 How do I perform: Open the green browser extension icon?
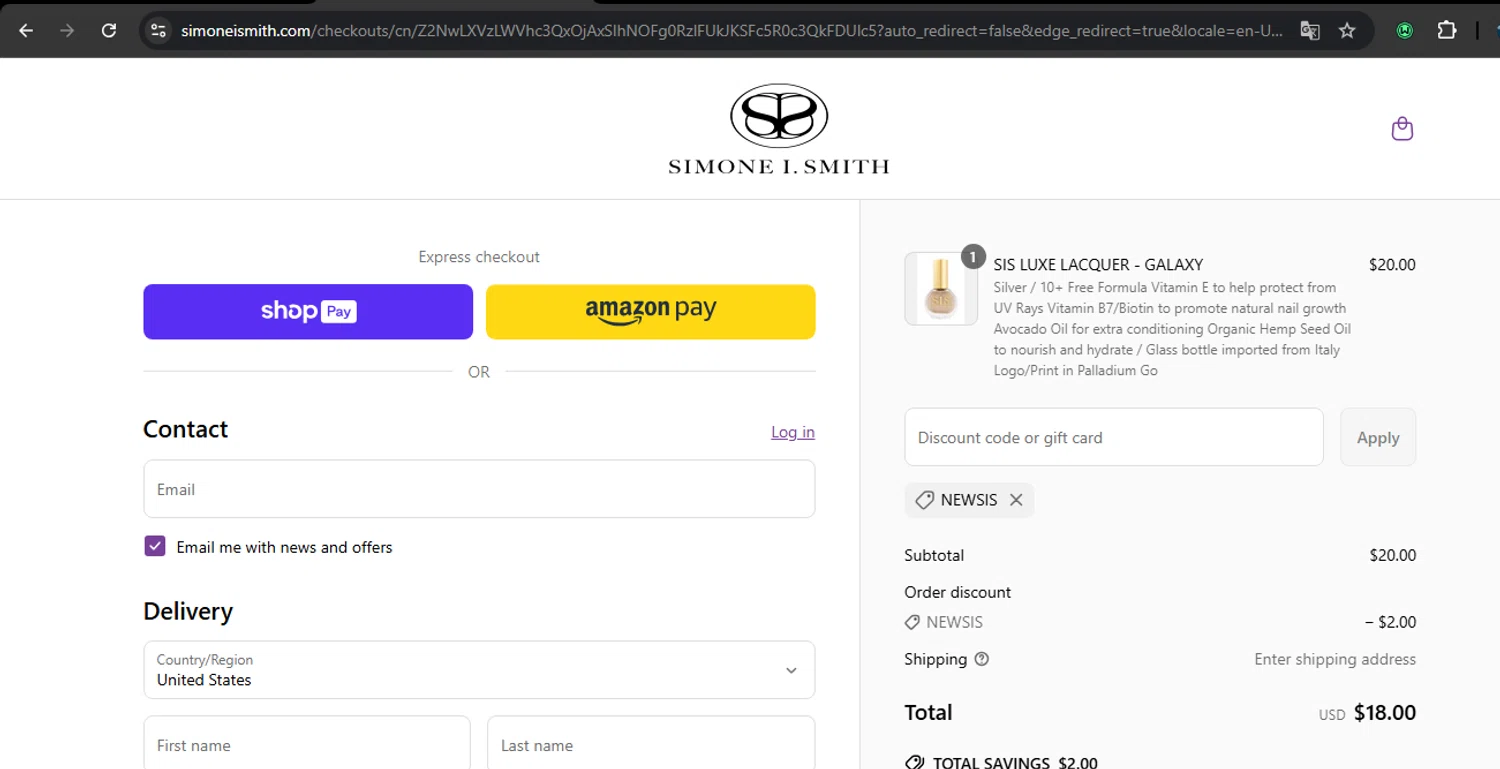pyautogui.click(x=1405, y=31)
